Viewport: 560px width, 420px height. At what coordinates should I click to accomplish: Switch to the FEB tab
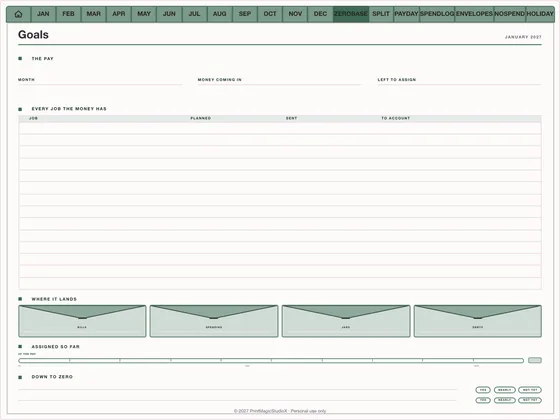click(x=68, y=14)
